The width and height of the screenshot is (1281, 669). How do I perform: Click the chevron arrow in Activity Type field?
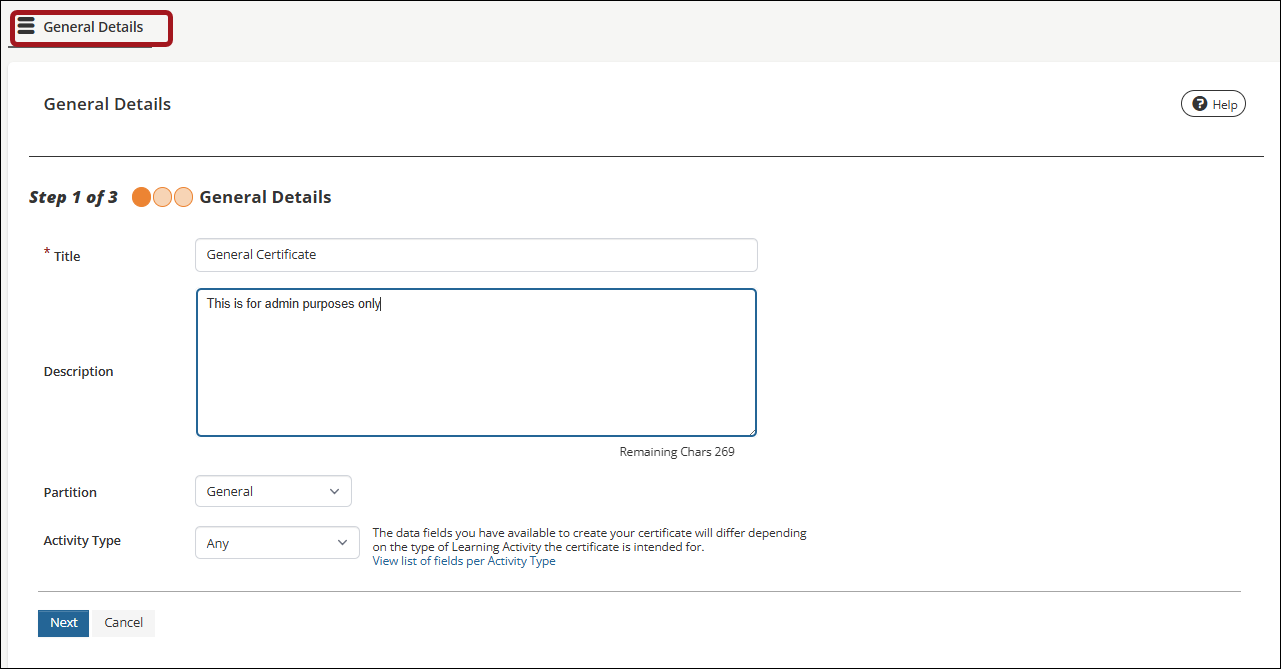[342, 543]
